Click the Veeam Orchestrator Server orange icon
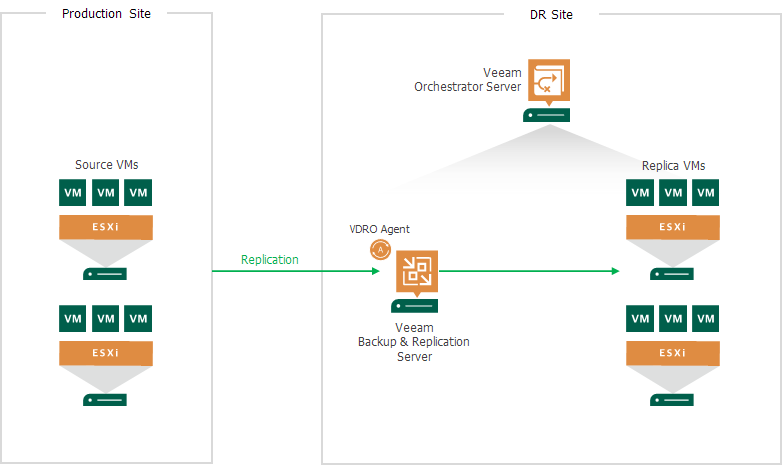The width and height of the screenshot is (782, 465). (x=549, y=81)
